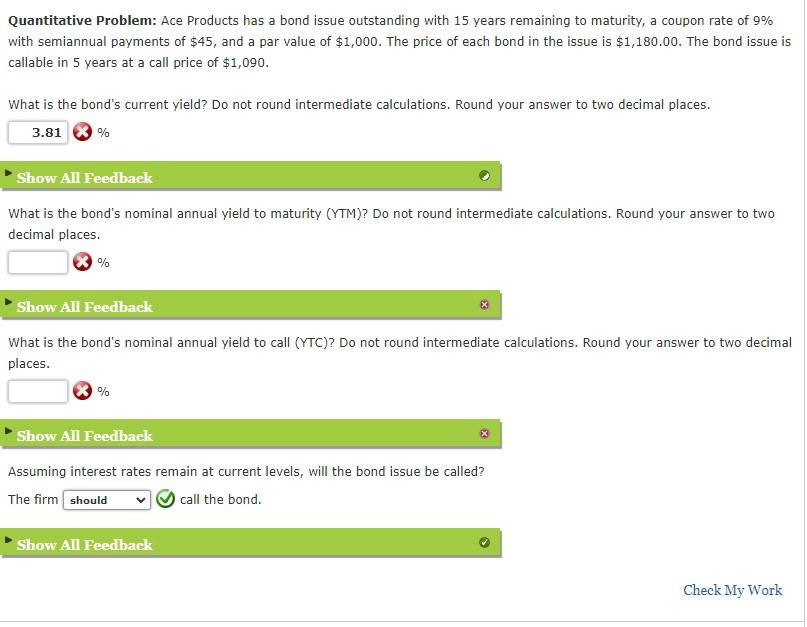Open the 'should' call decision dropdown
The height and width of the screenshot is (627, 807).
click(107, 500)
